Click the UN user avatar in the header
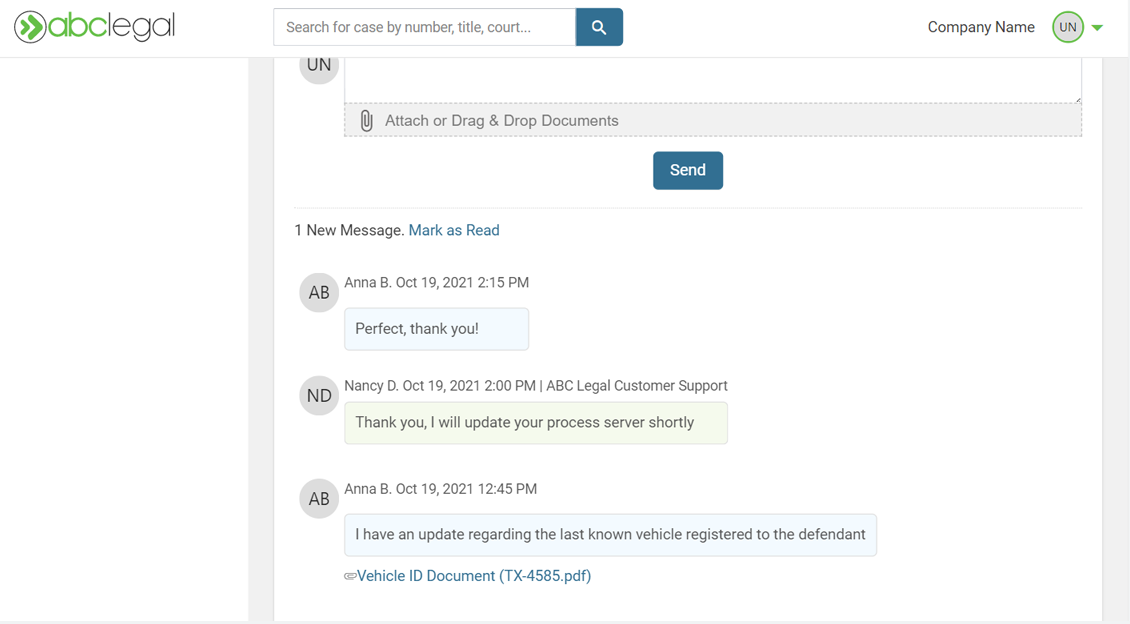This screenshot has width=1130, height=624. click(x=1067, y=27)
